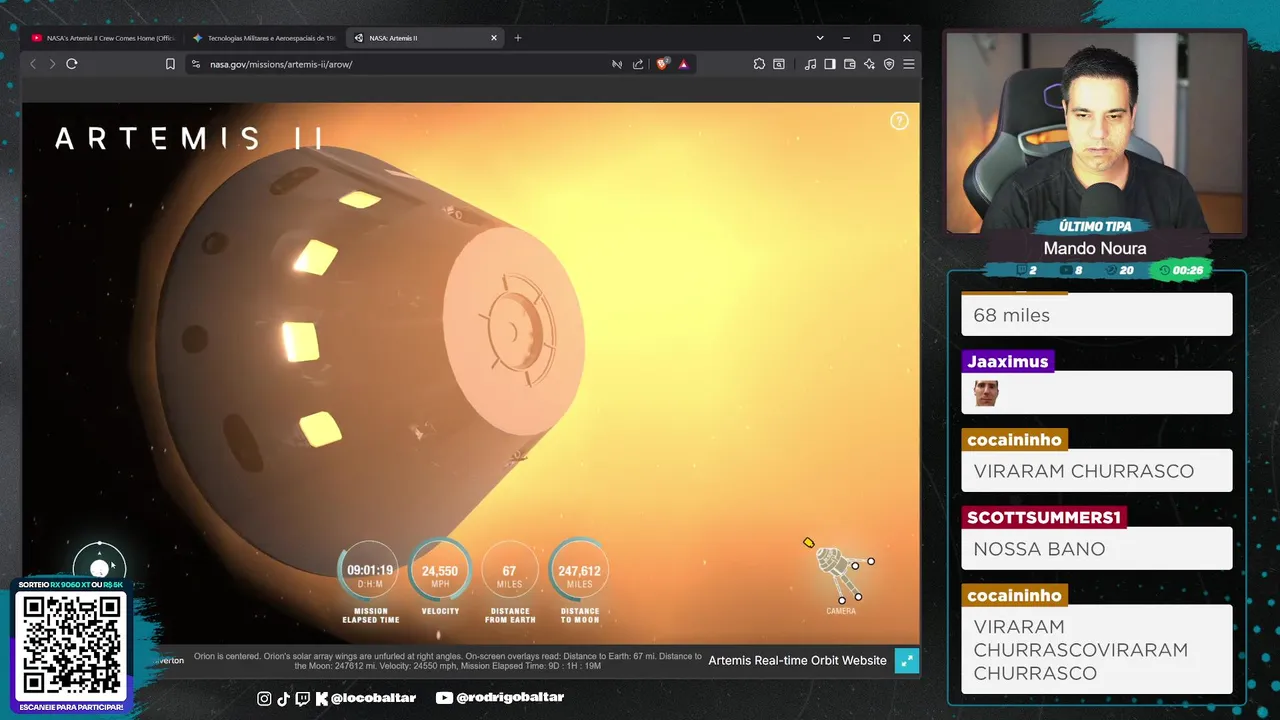Open a new browser tab with plus button
The width and height of the screenshot is (1280, 720).
tap(518, 38)
